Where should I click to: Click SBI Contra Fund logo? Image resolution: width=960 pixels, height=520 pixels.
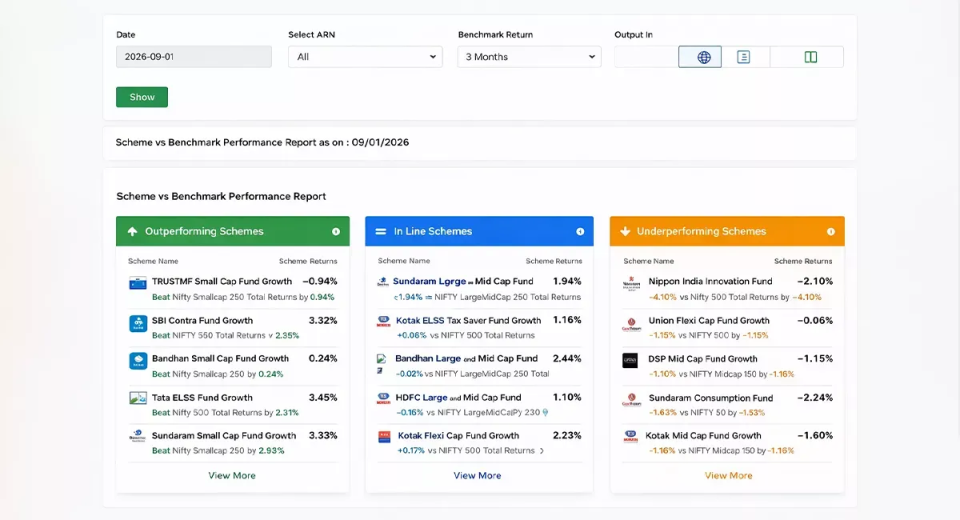click(x=138, y=323)
